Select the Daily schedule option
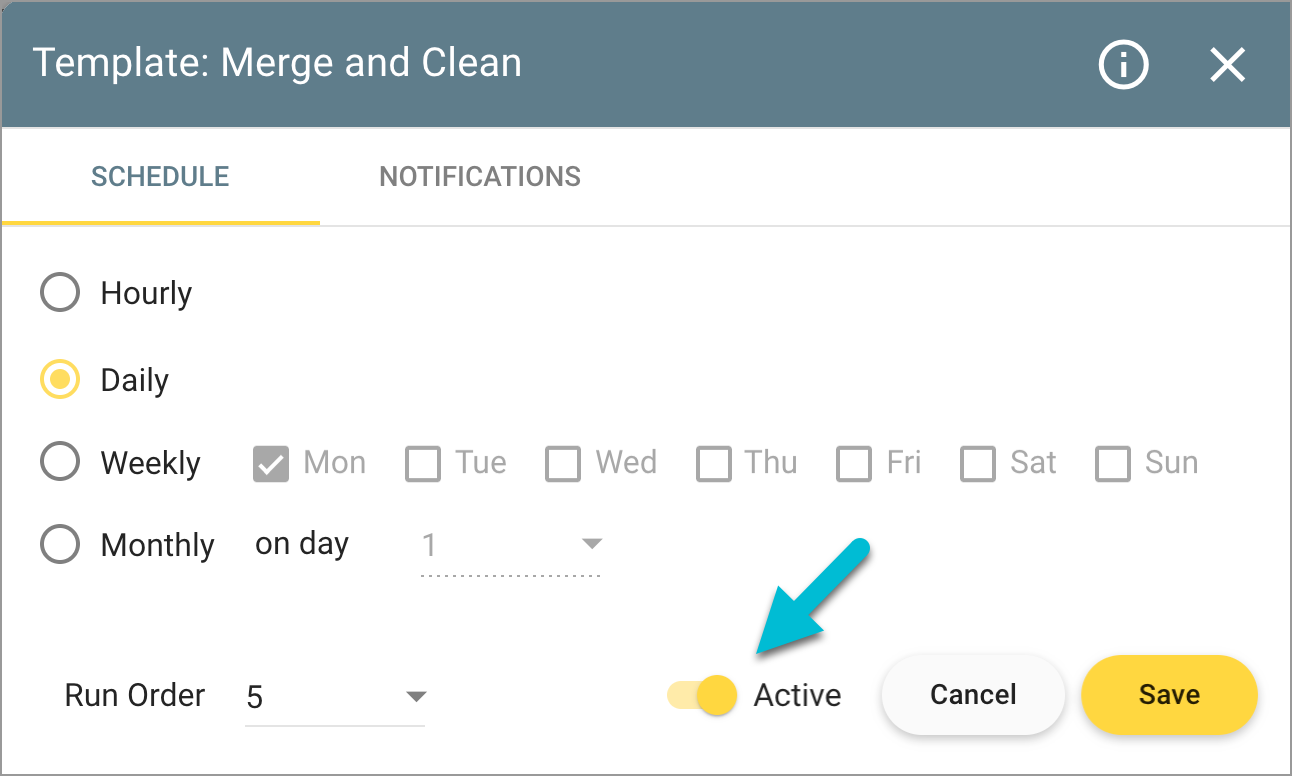 59,379
